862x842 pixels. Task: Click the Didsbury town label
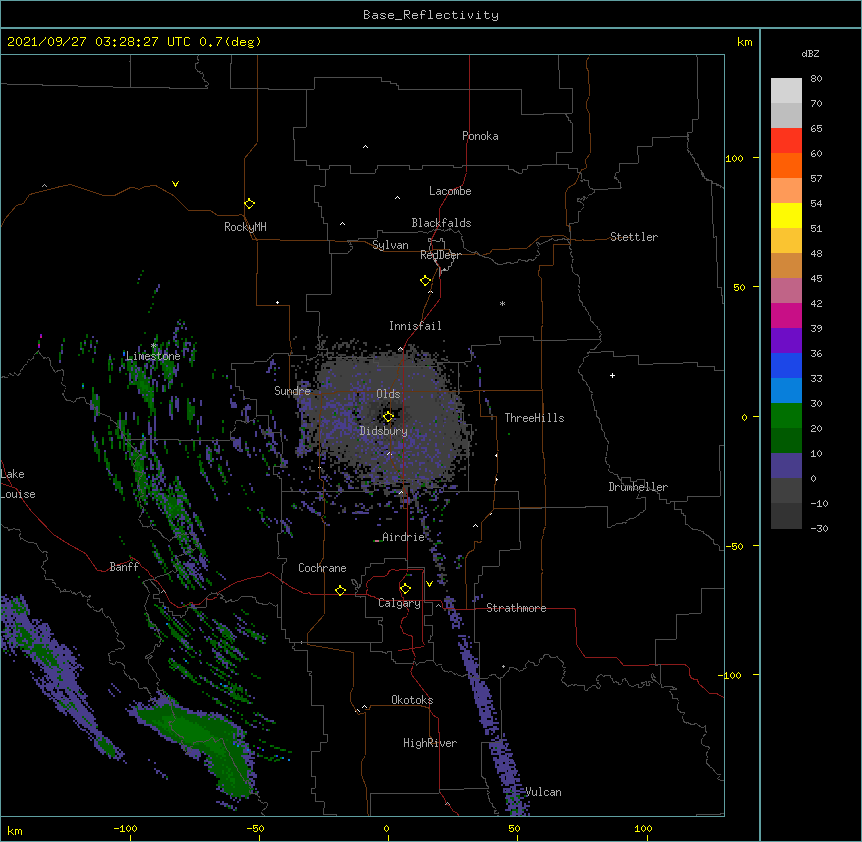pyautogui.click(x=384, y=431)
